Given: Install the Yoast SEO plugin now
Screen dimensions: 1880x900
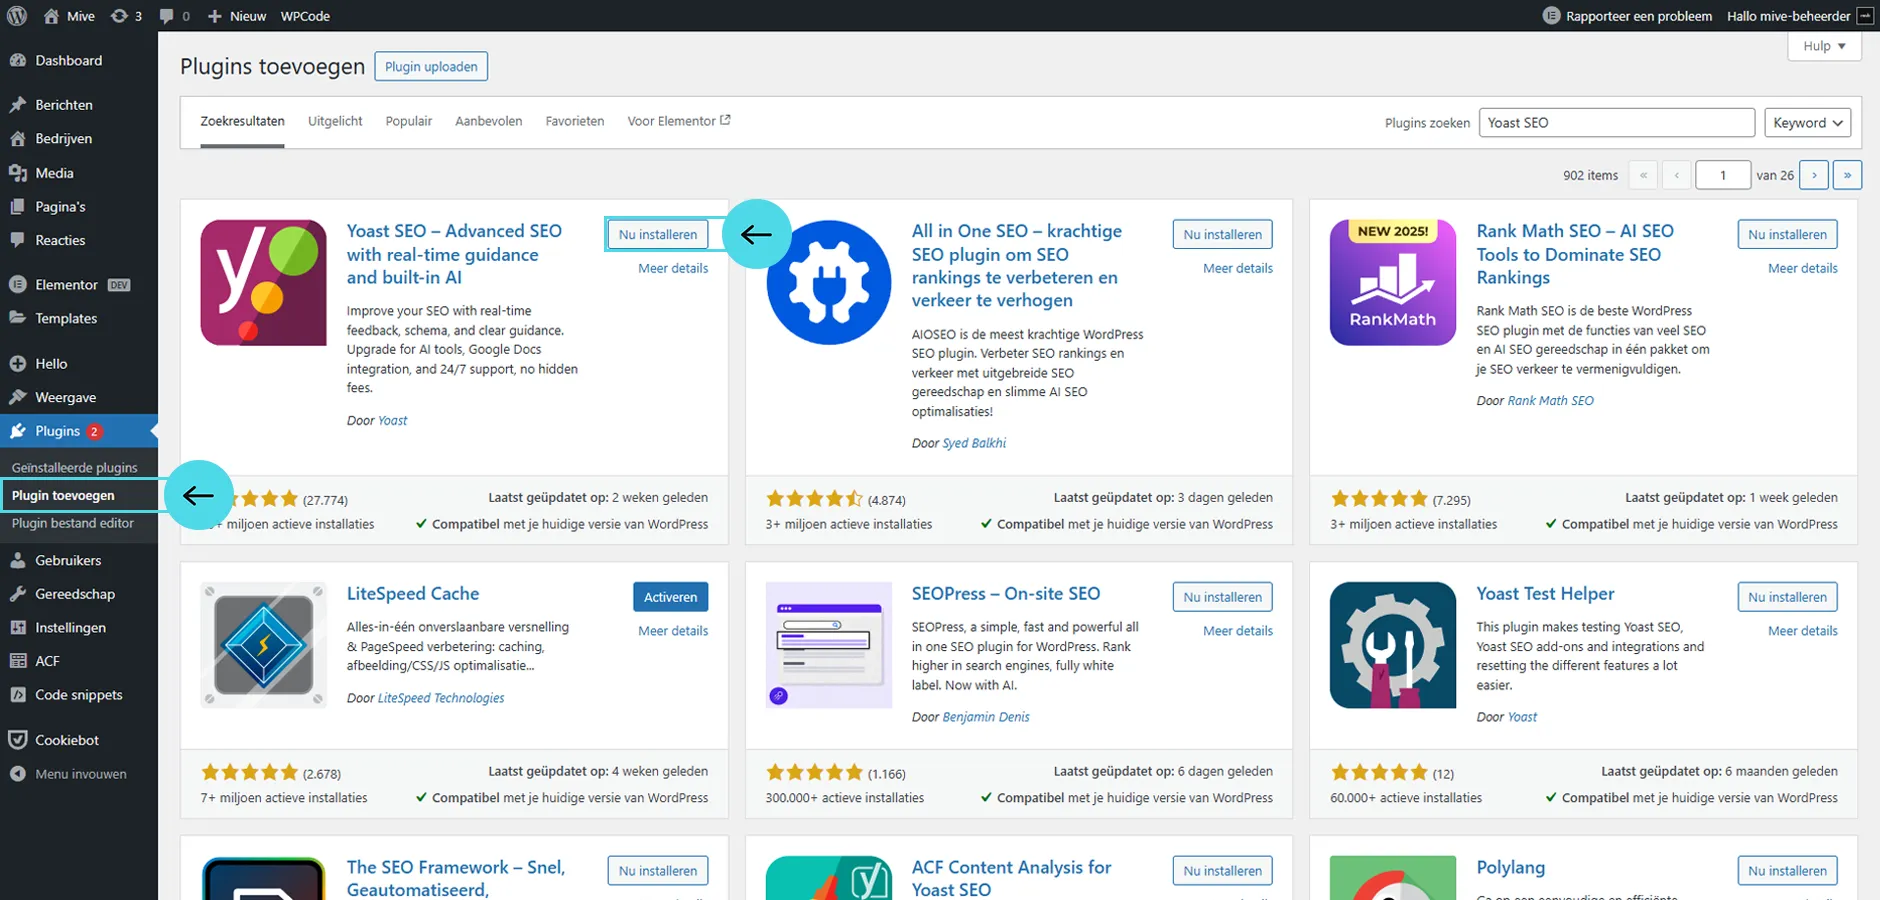Looking at the screenshot, I should (657, 234).
